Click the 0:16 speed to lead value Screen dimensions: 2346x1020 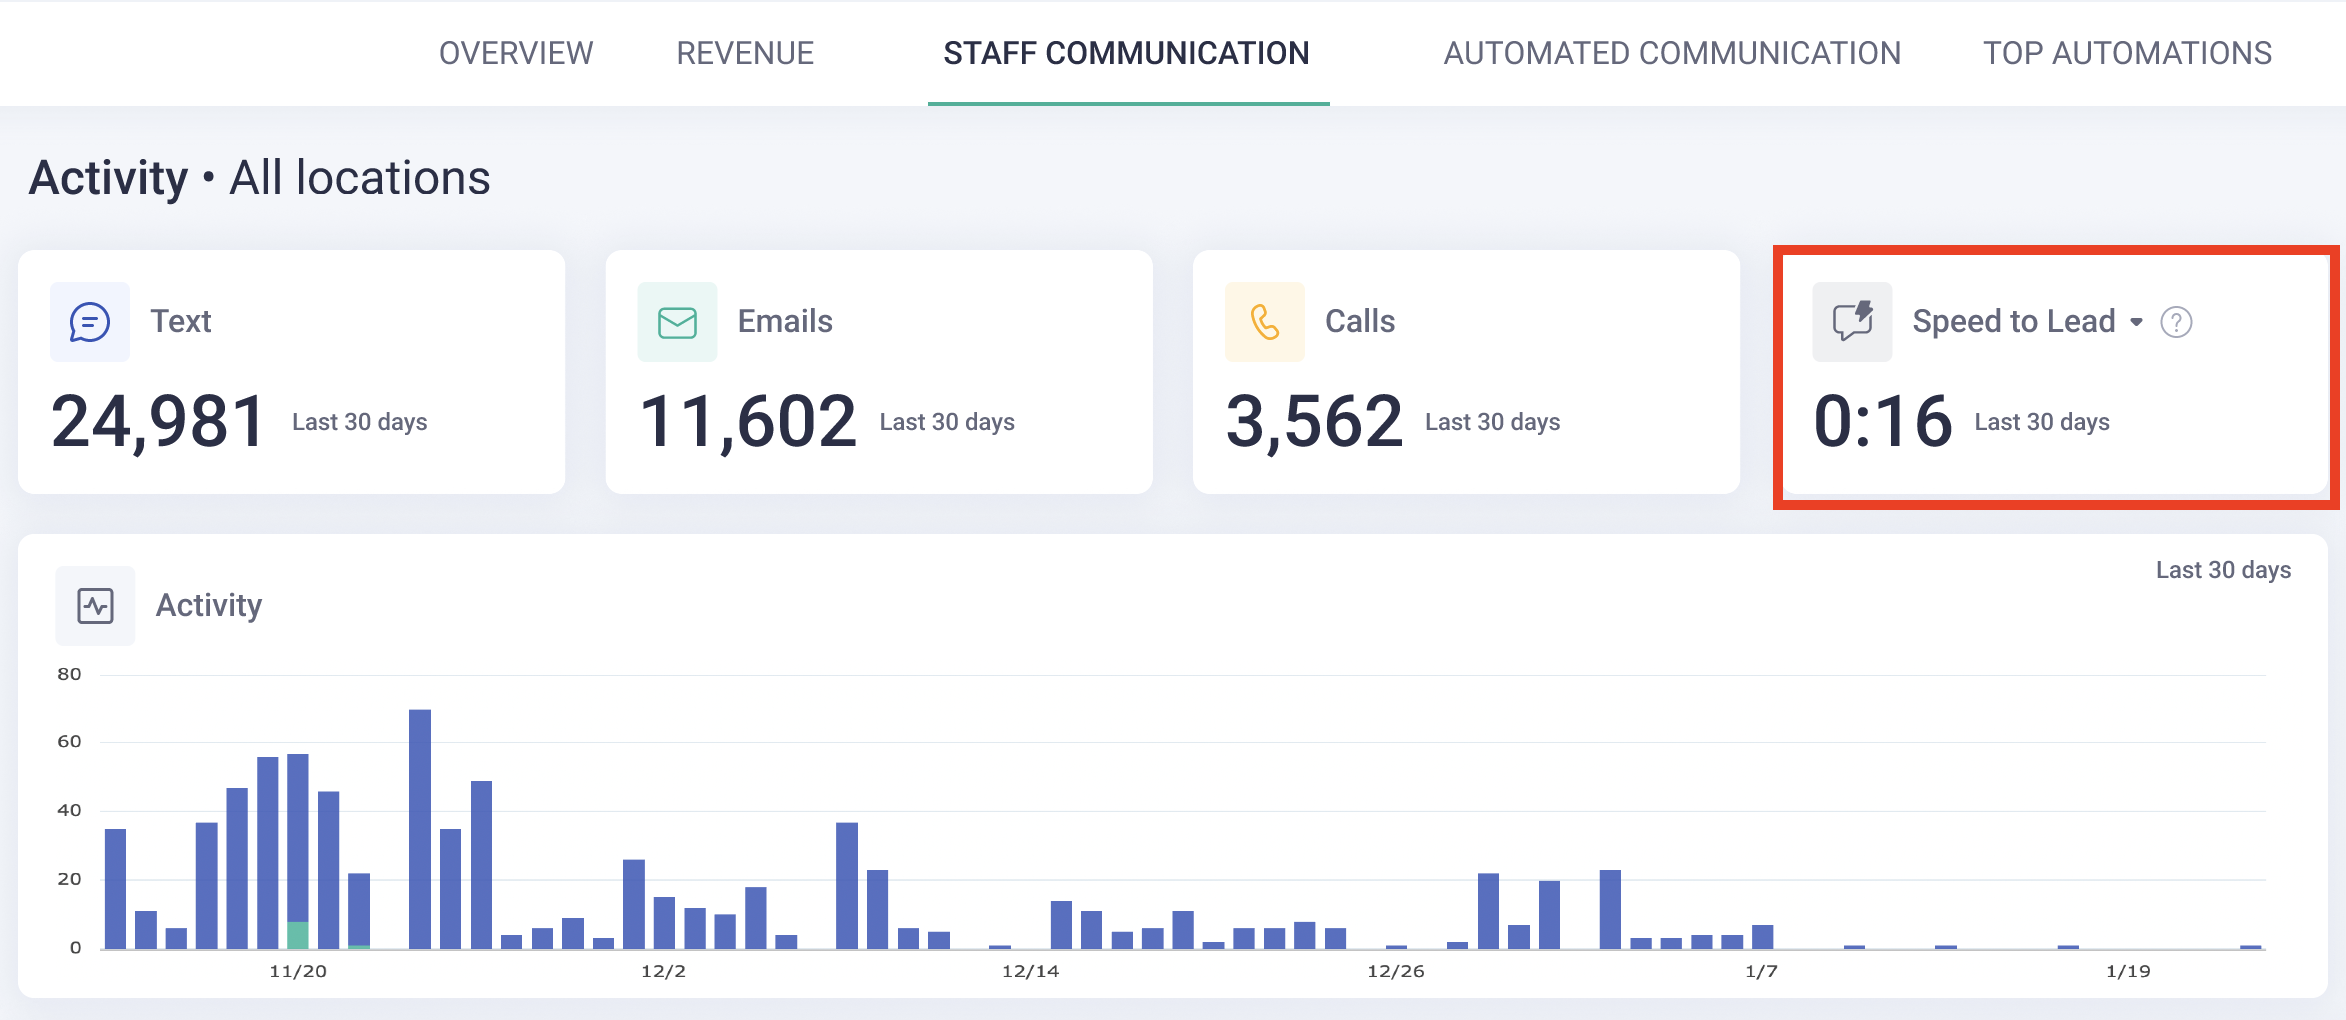click(1882, 421)
